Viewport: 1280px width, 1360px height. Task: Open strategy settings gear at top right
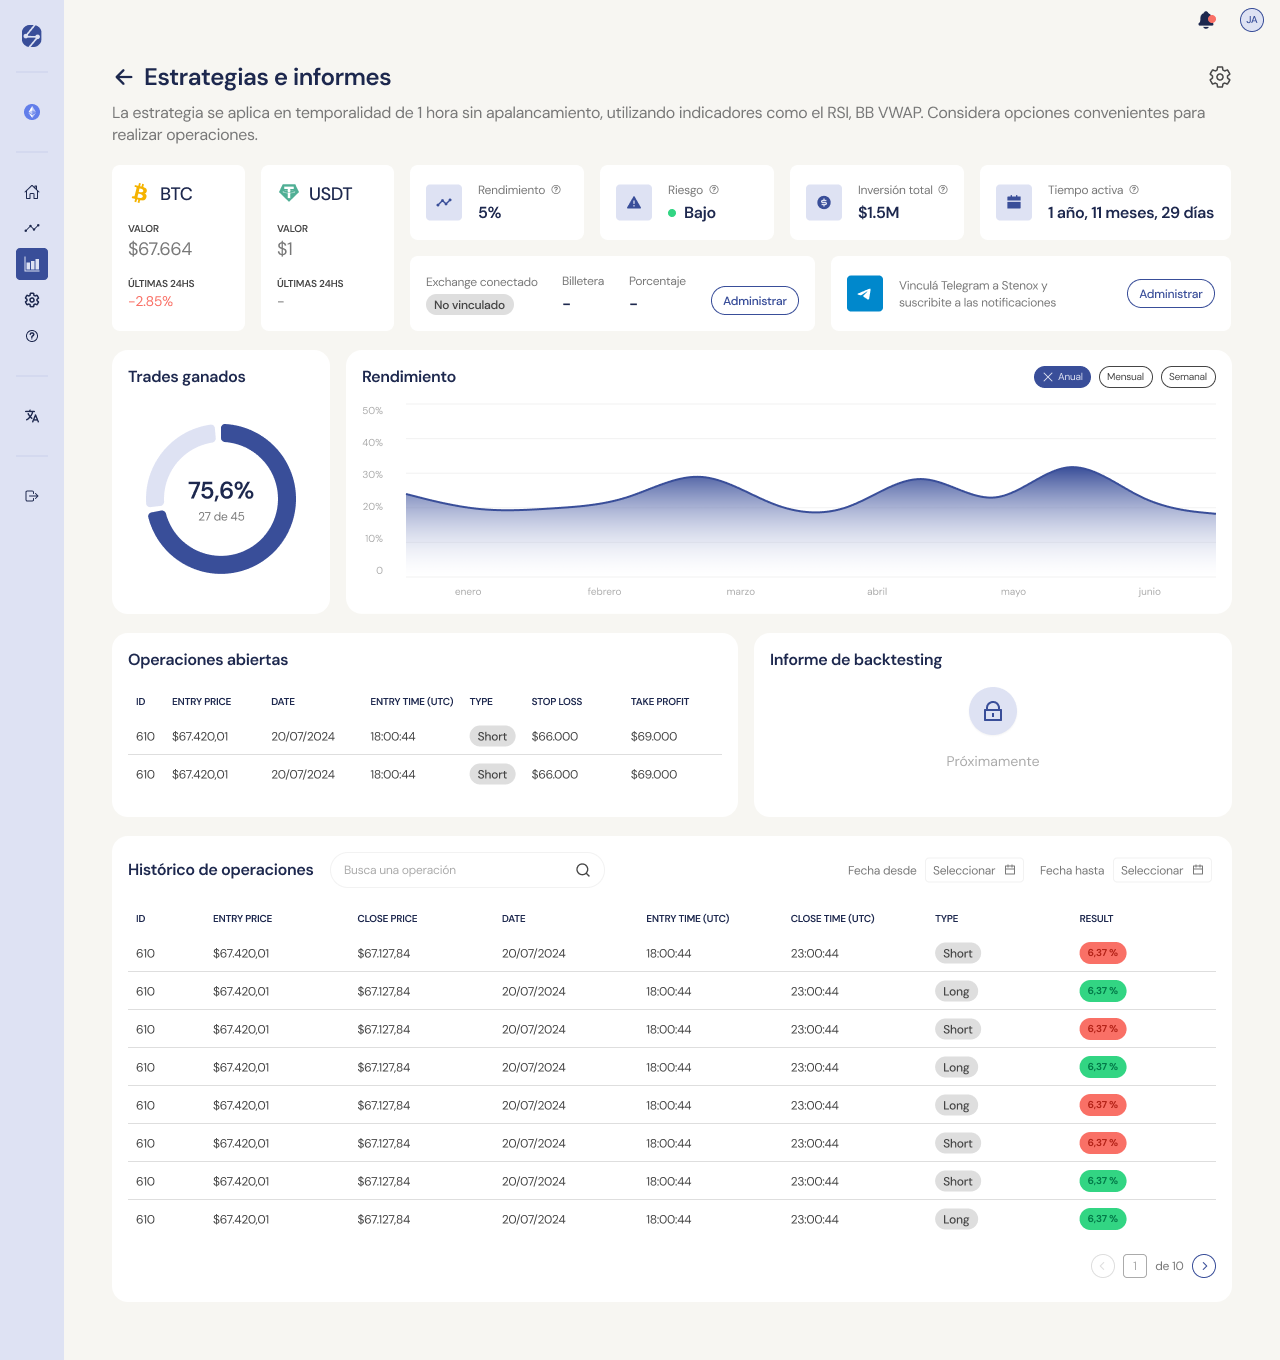[x=1220, y=77]
